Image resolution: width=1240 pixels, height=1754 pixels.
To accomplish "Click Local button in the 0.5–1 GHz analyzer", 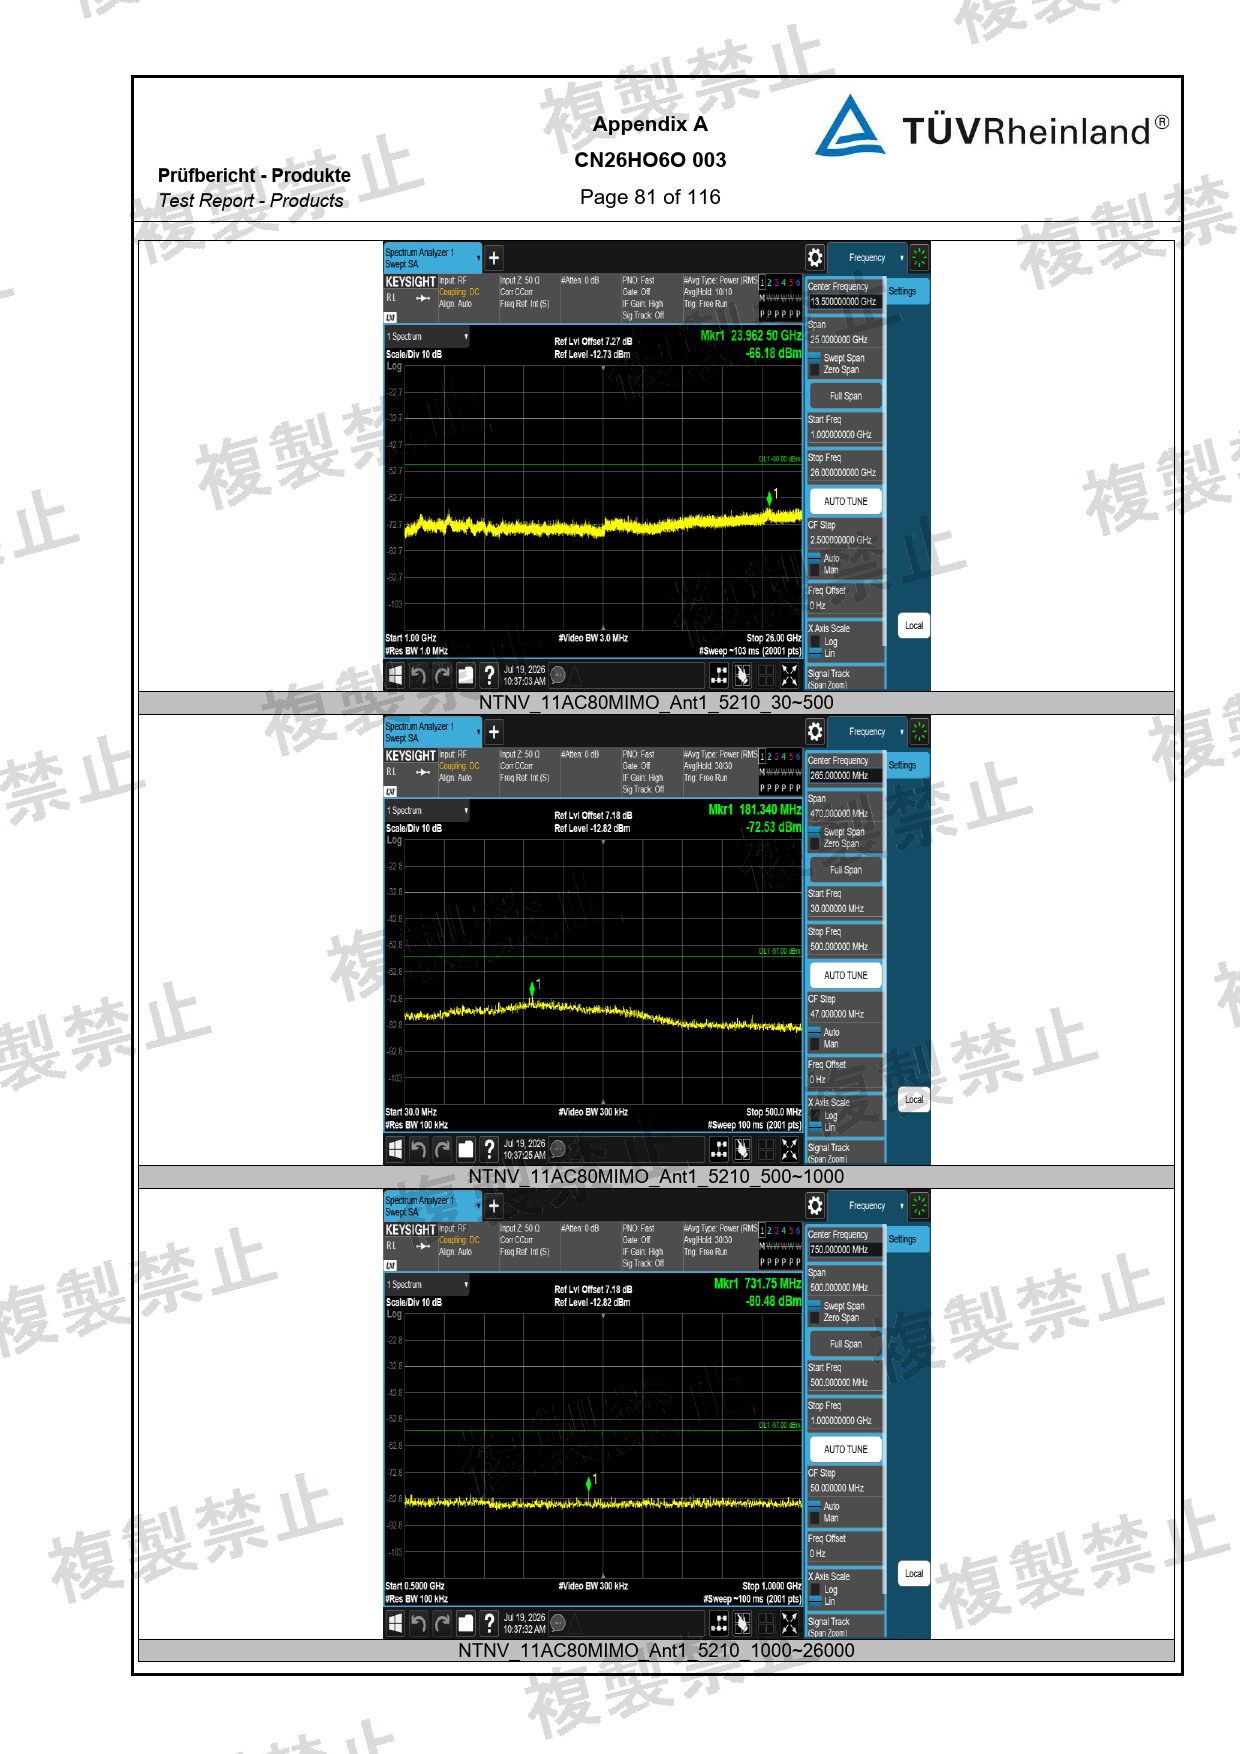I will point(914,1574).
